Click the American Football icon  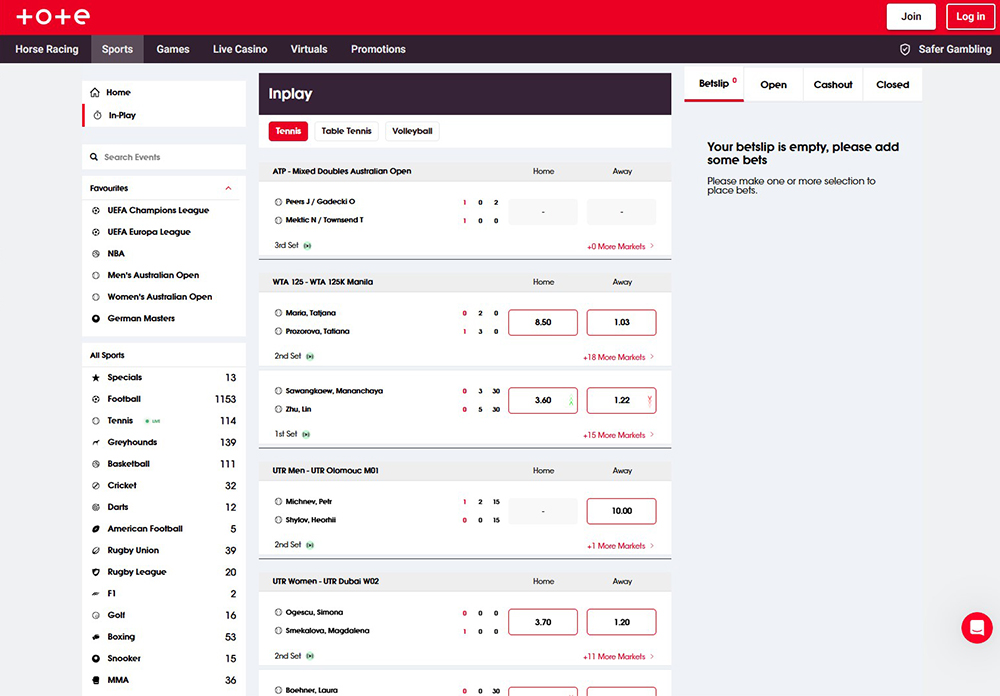pos(96,529)
